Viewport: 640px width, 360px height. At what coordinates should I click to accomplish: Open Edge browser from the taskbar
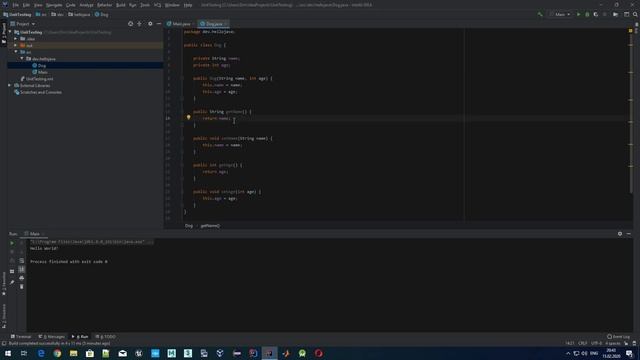pos(41,353)
